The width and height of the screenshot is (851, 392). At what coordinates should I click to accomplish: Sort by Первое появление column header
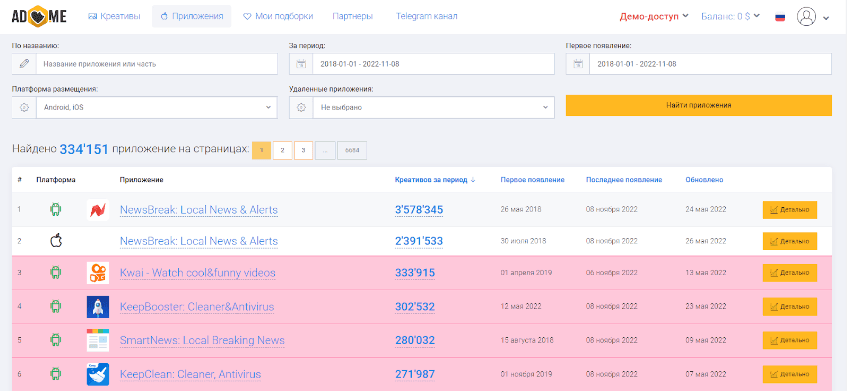[x=532, y=180]
